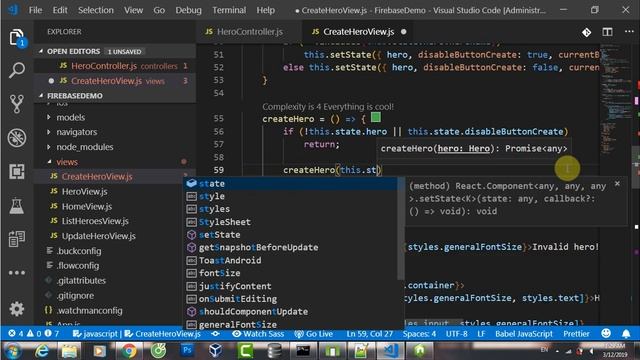Switch to the HeroController.js tab
Screen dimensions: 640x360
249,31
